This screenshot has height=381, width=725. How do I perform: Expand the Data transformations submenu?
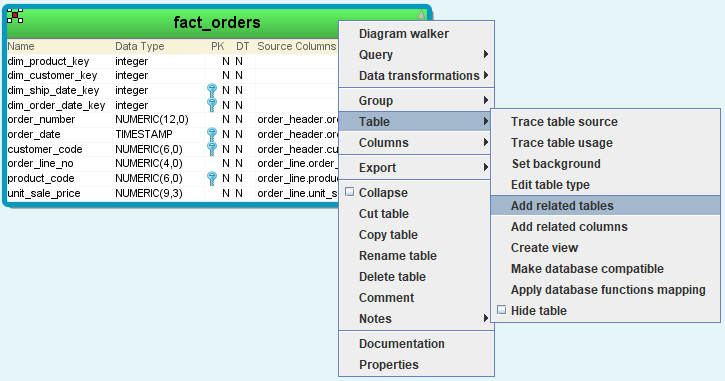(485, 75)
